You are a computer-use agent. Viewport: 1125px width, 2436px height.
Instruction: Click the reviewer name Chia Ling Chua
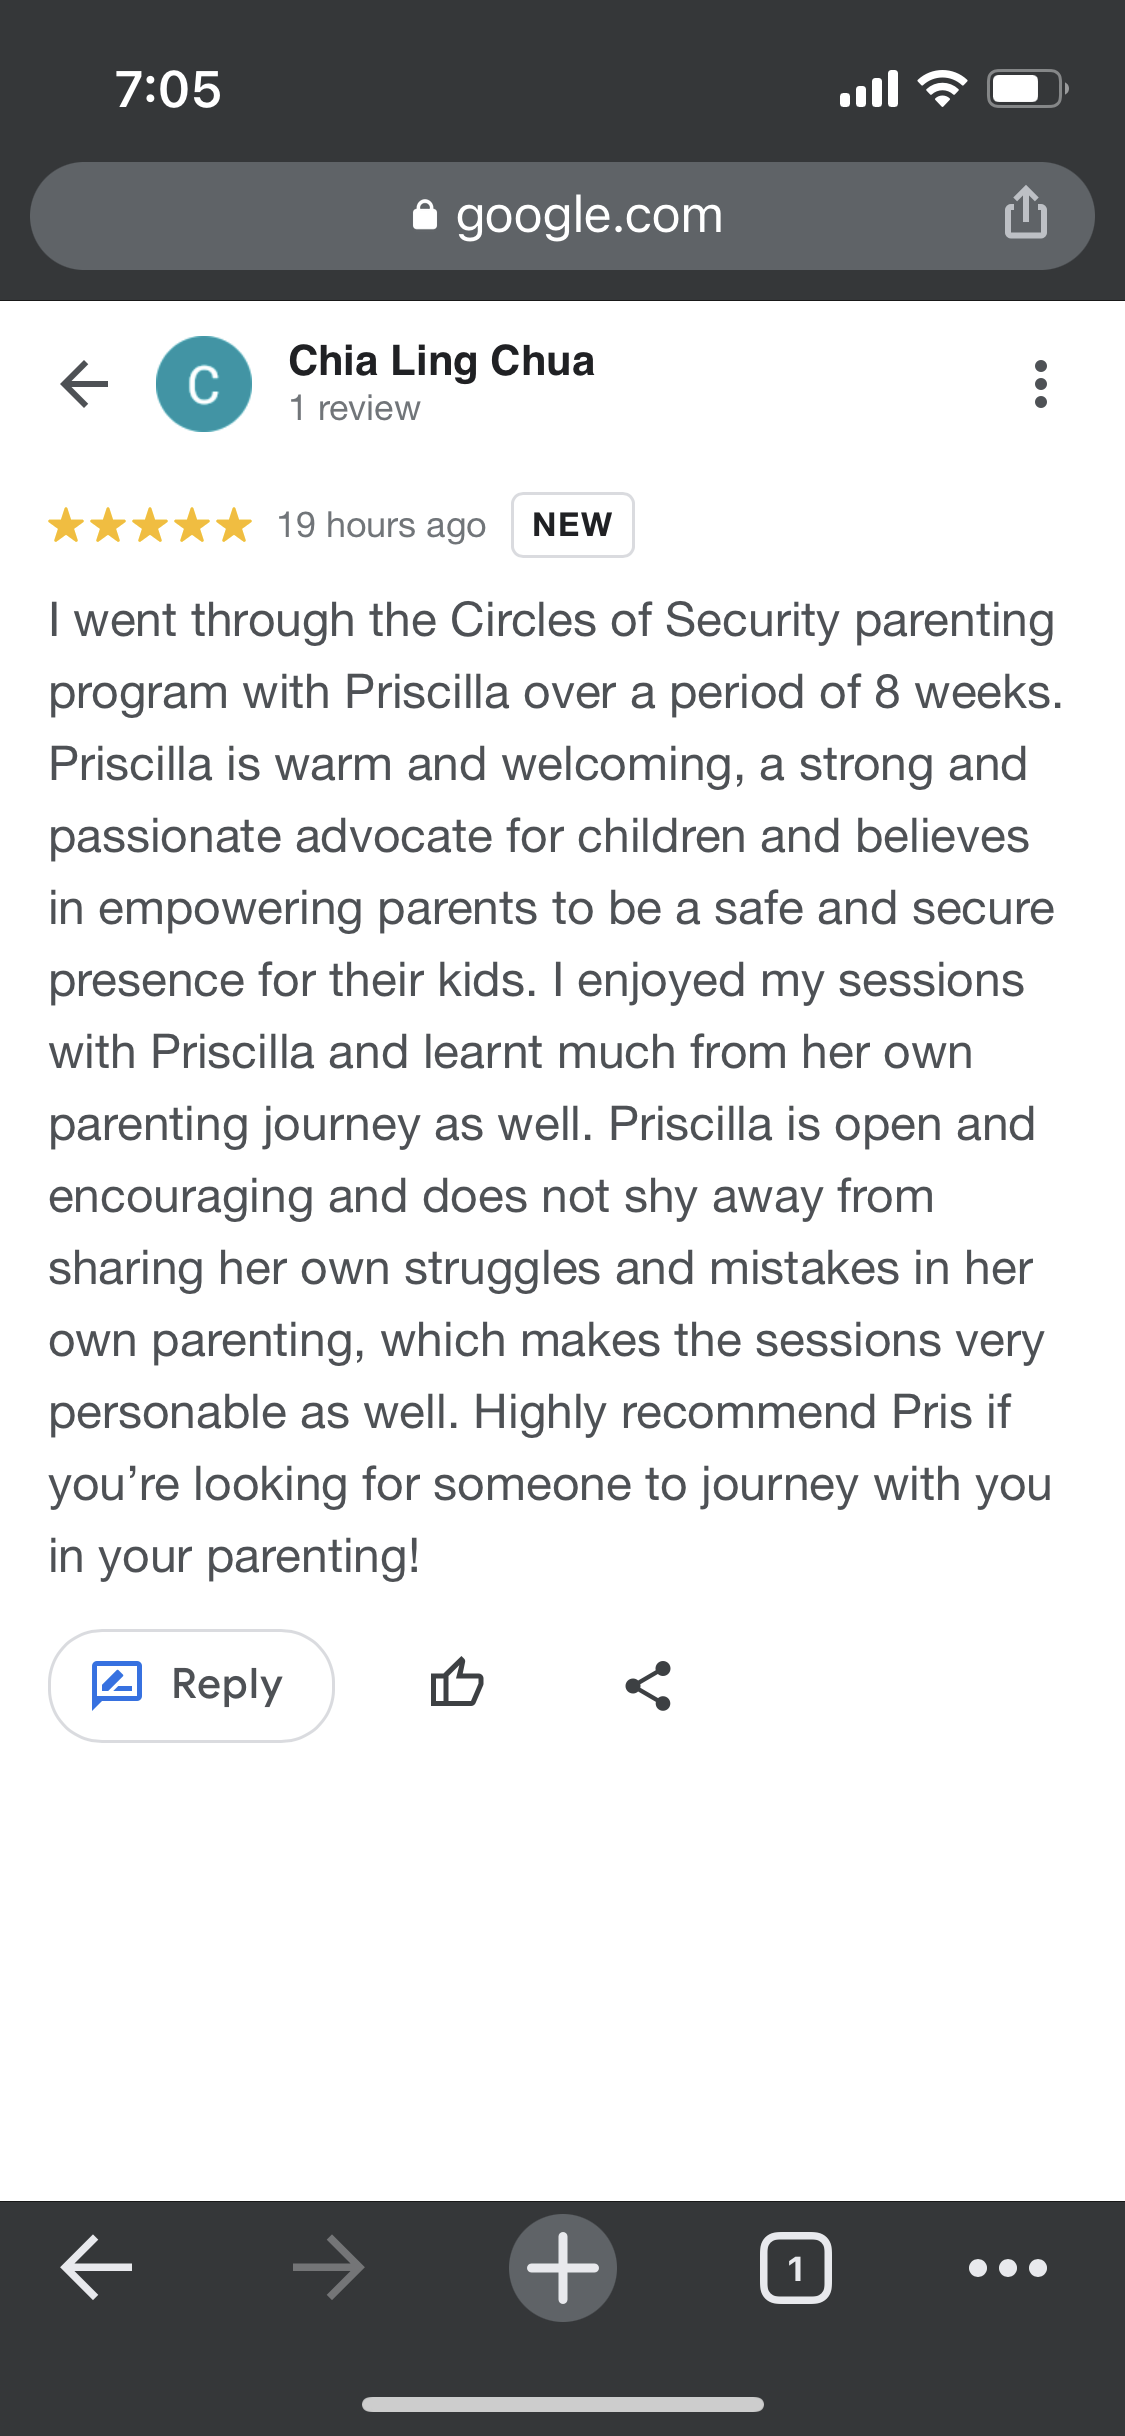[441, 362]
